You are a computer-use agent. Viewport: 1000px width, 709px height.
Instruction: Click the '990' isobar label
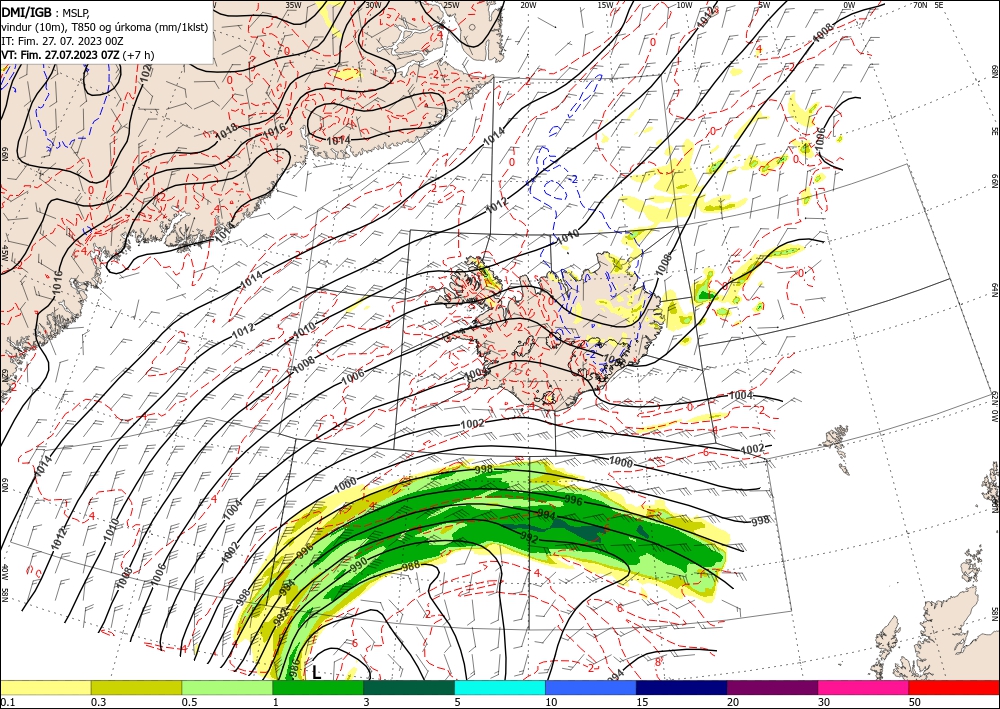(x=359, y=564)
